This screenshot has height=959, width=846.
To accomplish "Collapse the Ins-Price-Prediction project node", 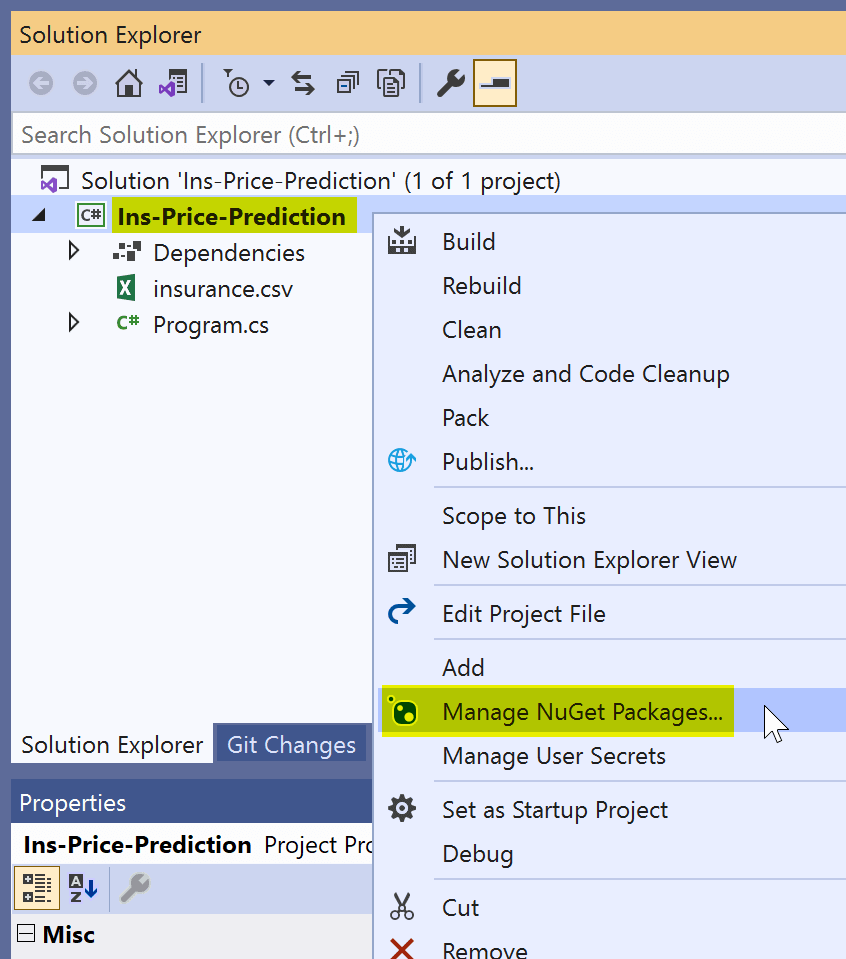I will pyautogui.click(x=39, y=215).
